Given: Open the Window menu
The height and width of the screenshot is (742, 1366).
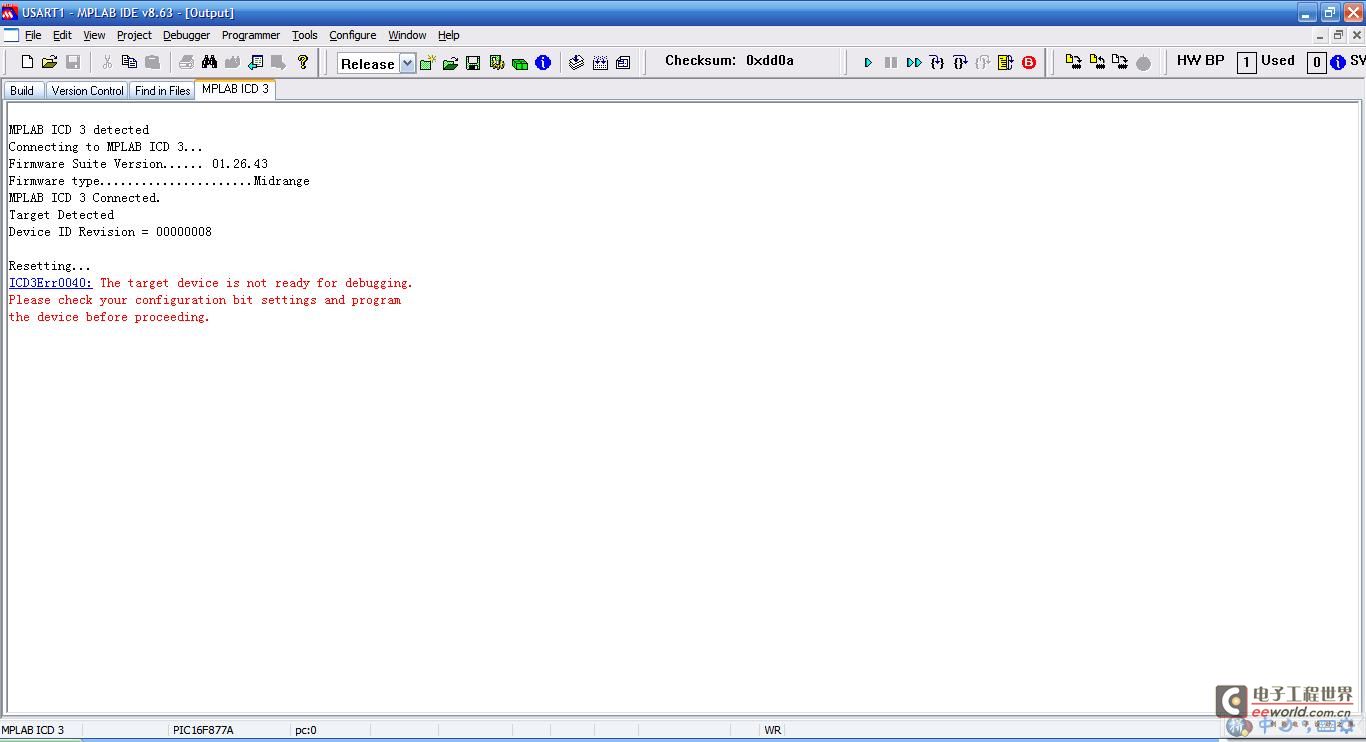Looking at the screenshot, I should point(407,35).
